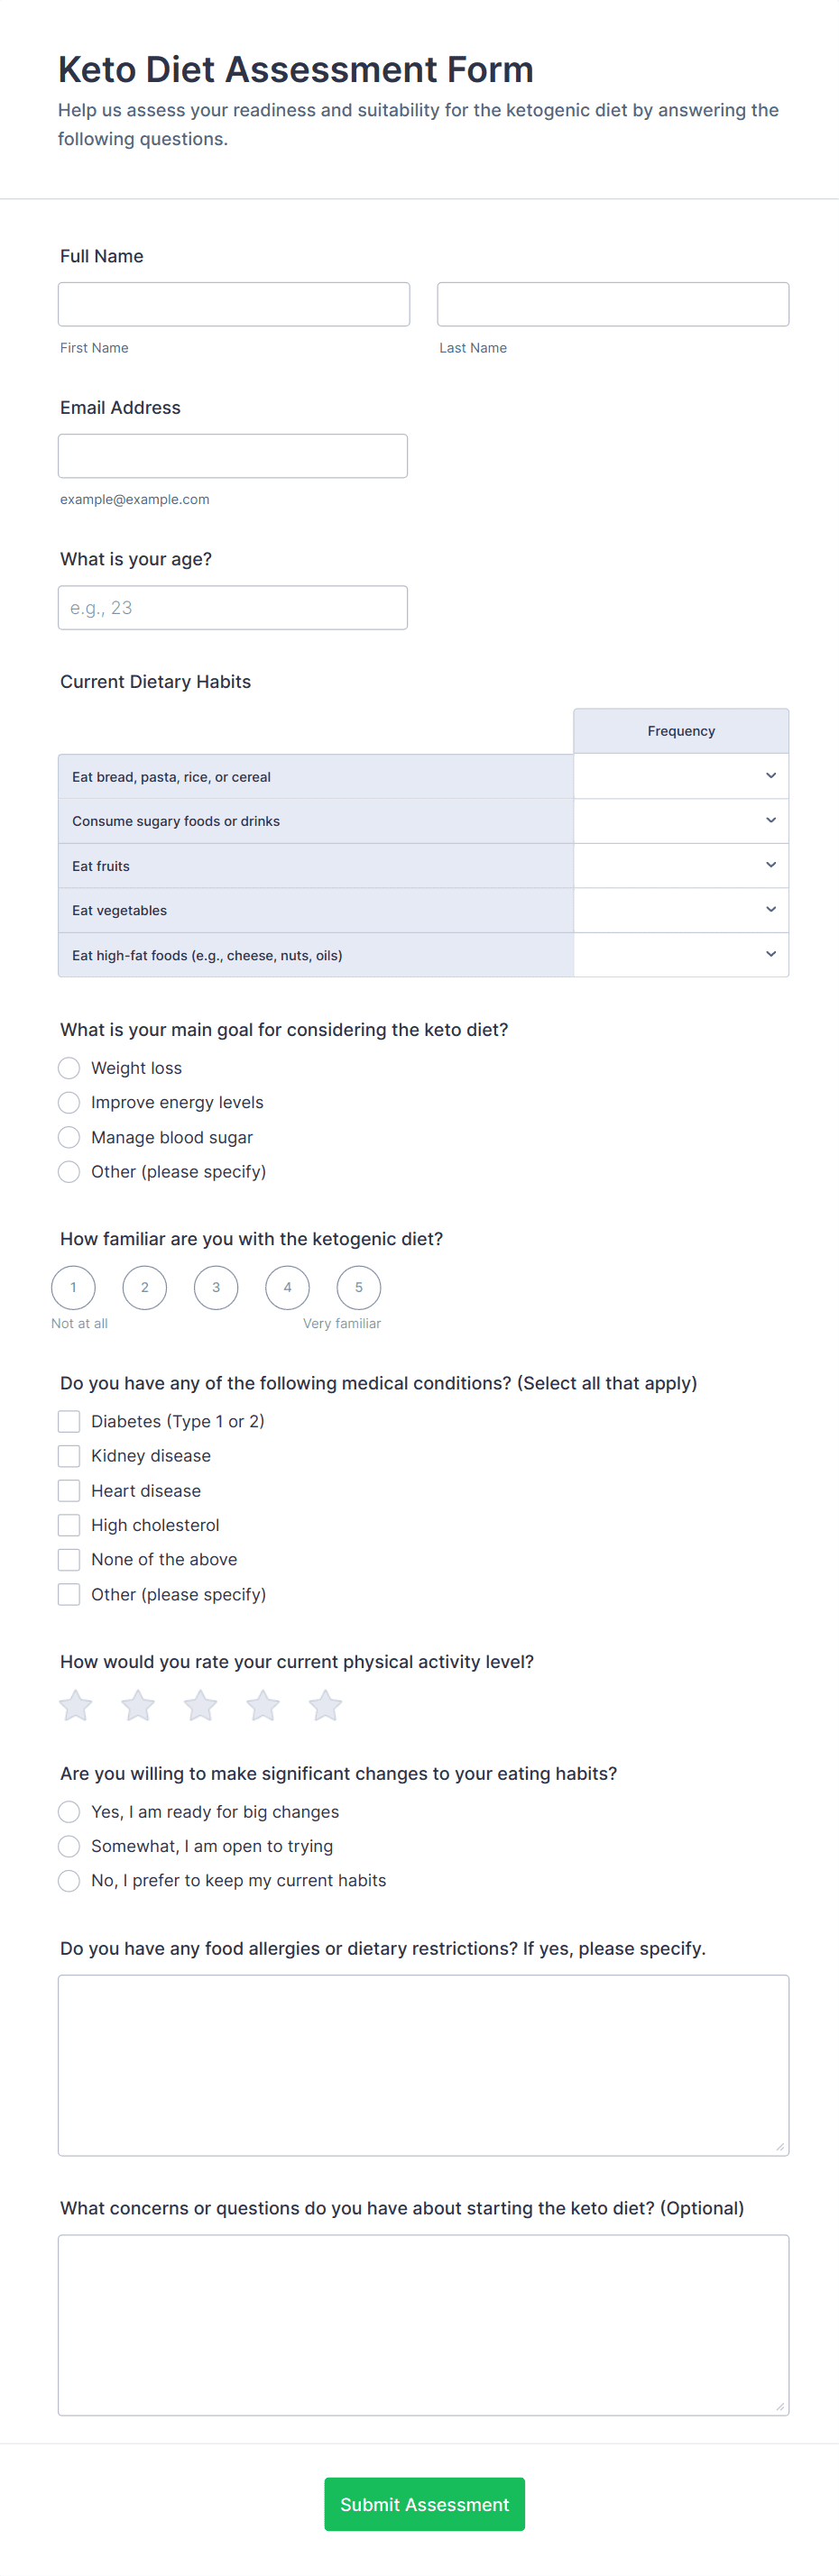Image resolution: width=839 pixels, height=2576 pixels.
Task: Select familiarity rating circle 5
Action: point(359,1287)
